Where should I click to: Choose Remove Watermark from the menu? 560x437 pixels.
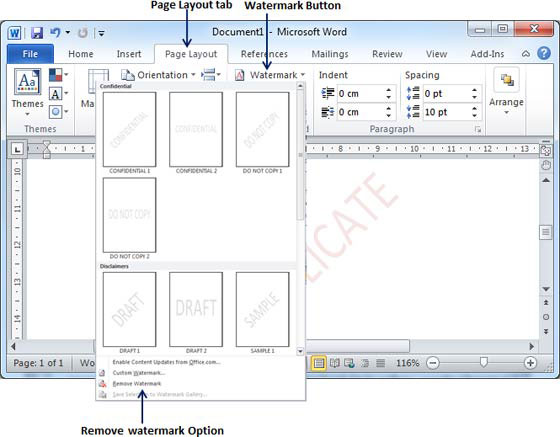click(137, 383)
